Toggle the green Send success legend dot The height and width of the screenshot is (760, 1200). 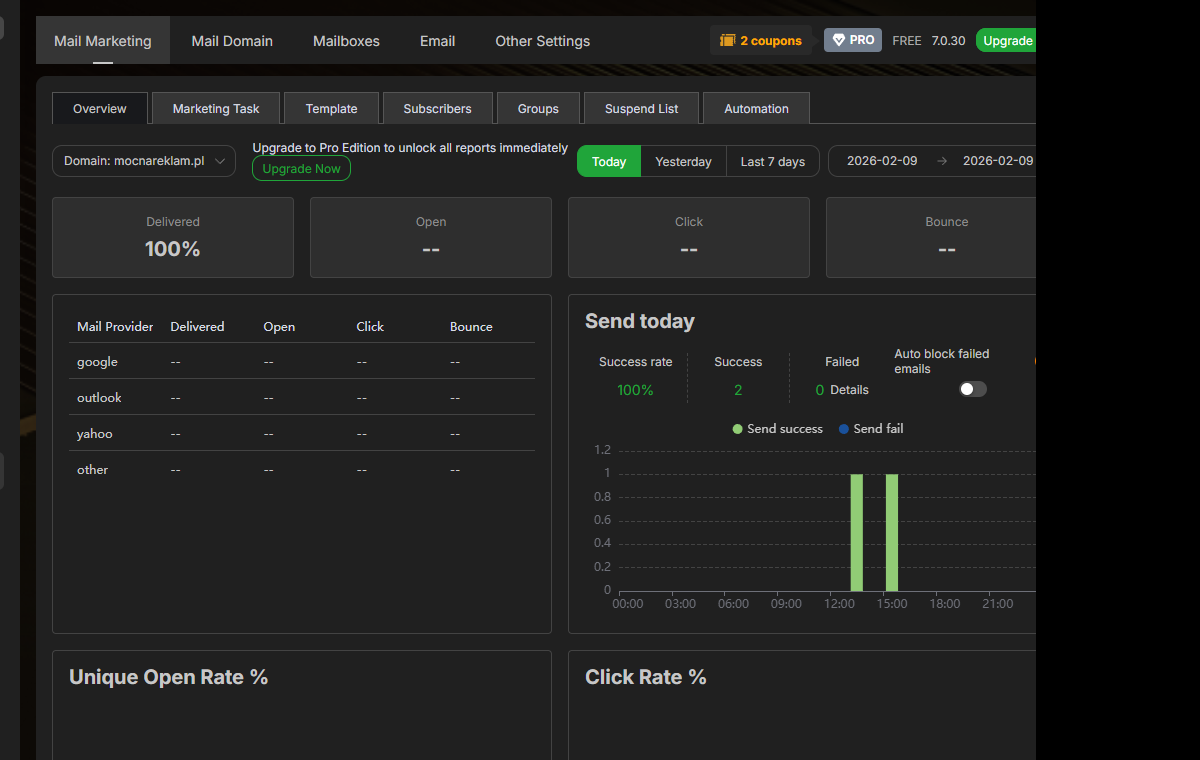[x=737, y=429]
